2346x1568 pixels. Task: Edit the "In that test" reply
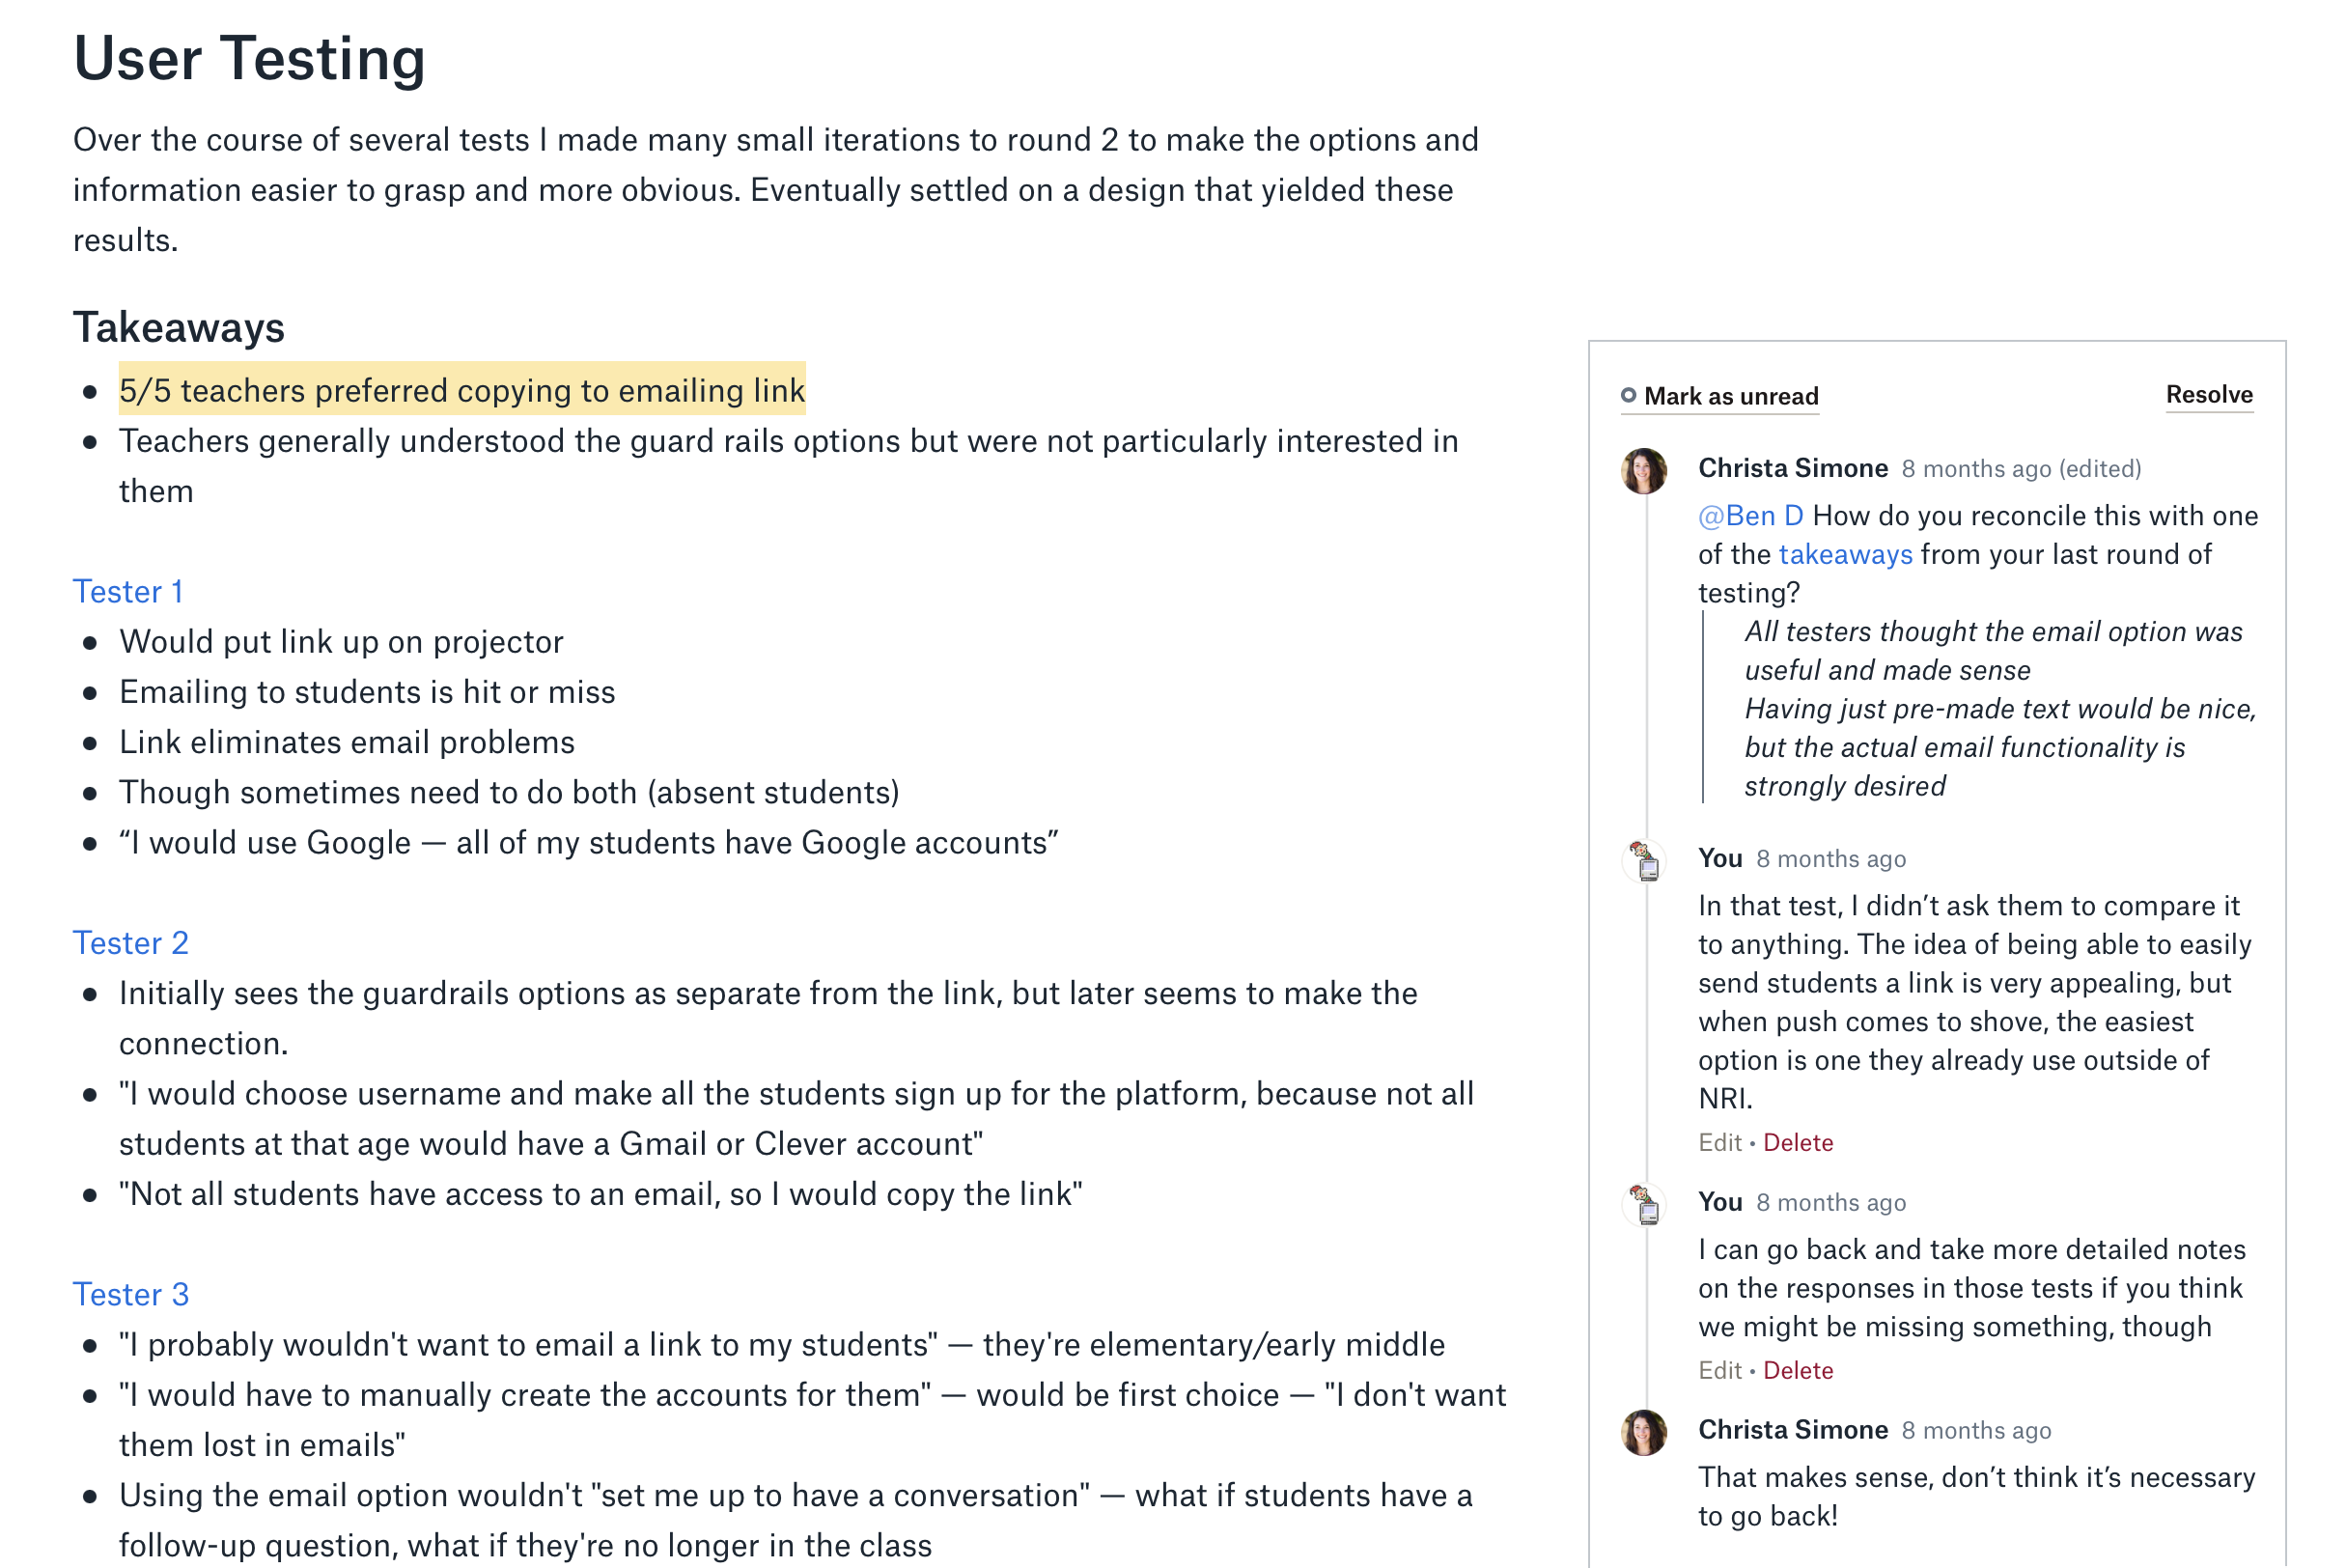pos(1719,1143)
